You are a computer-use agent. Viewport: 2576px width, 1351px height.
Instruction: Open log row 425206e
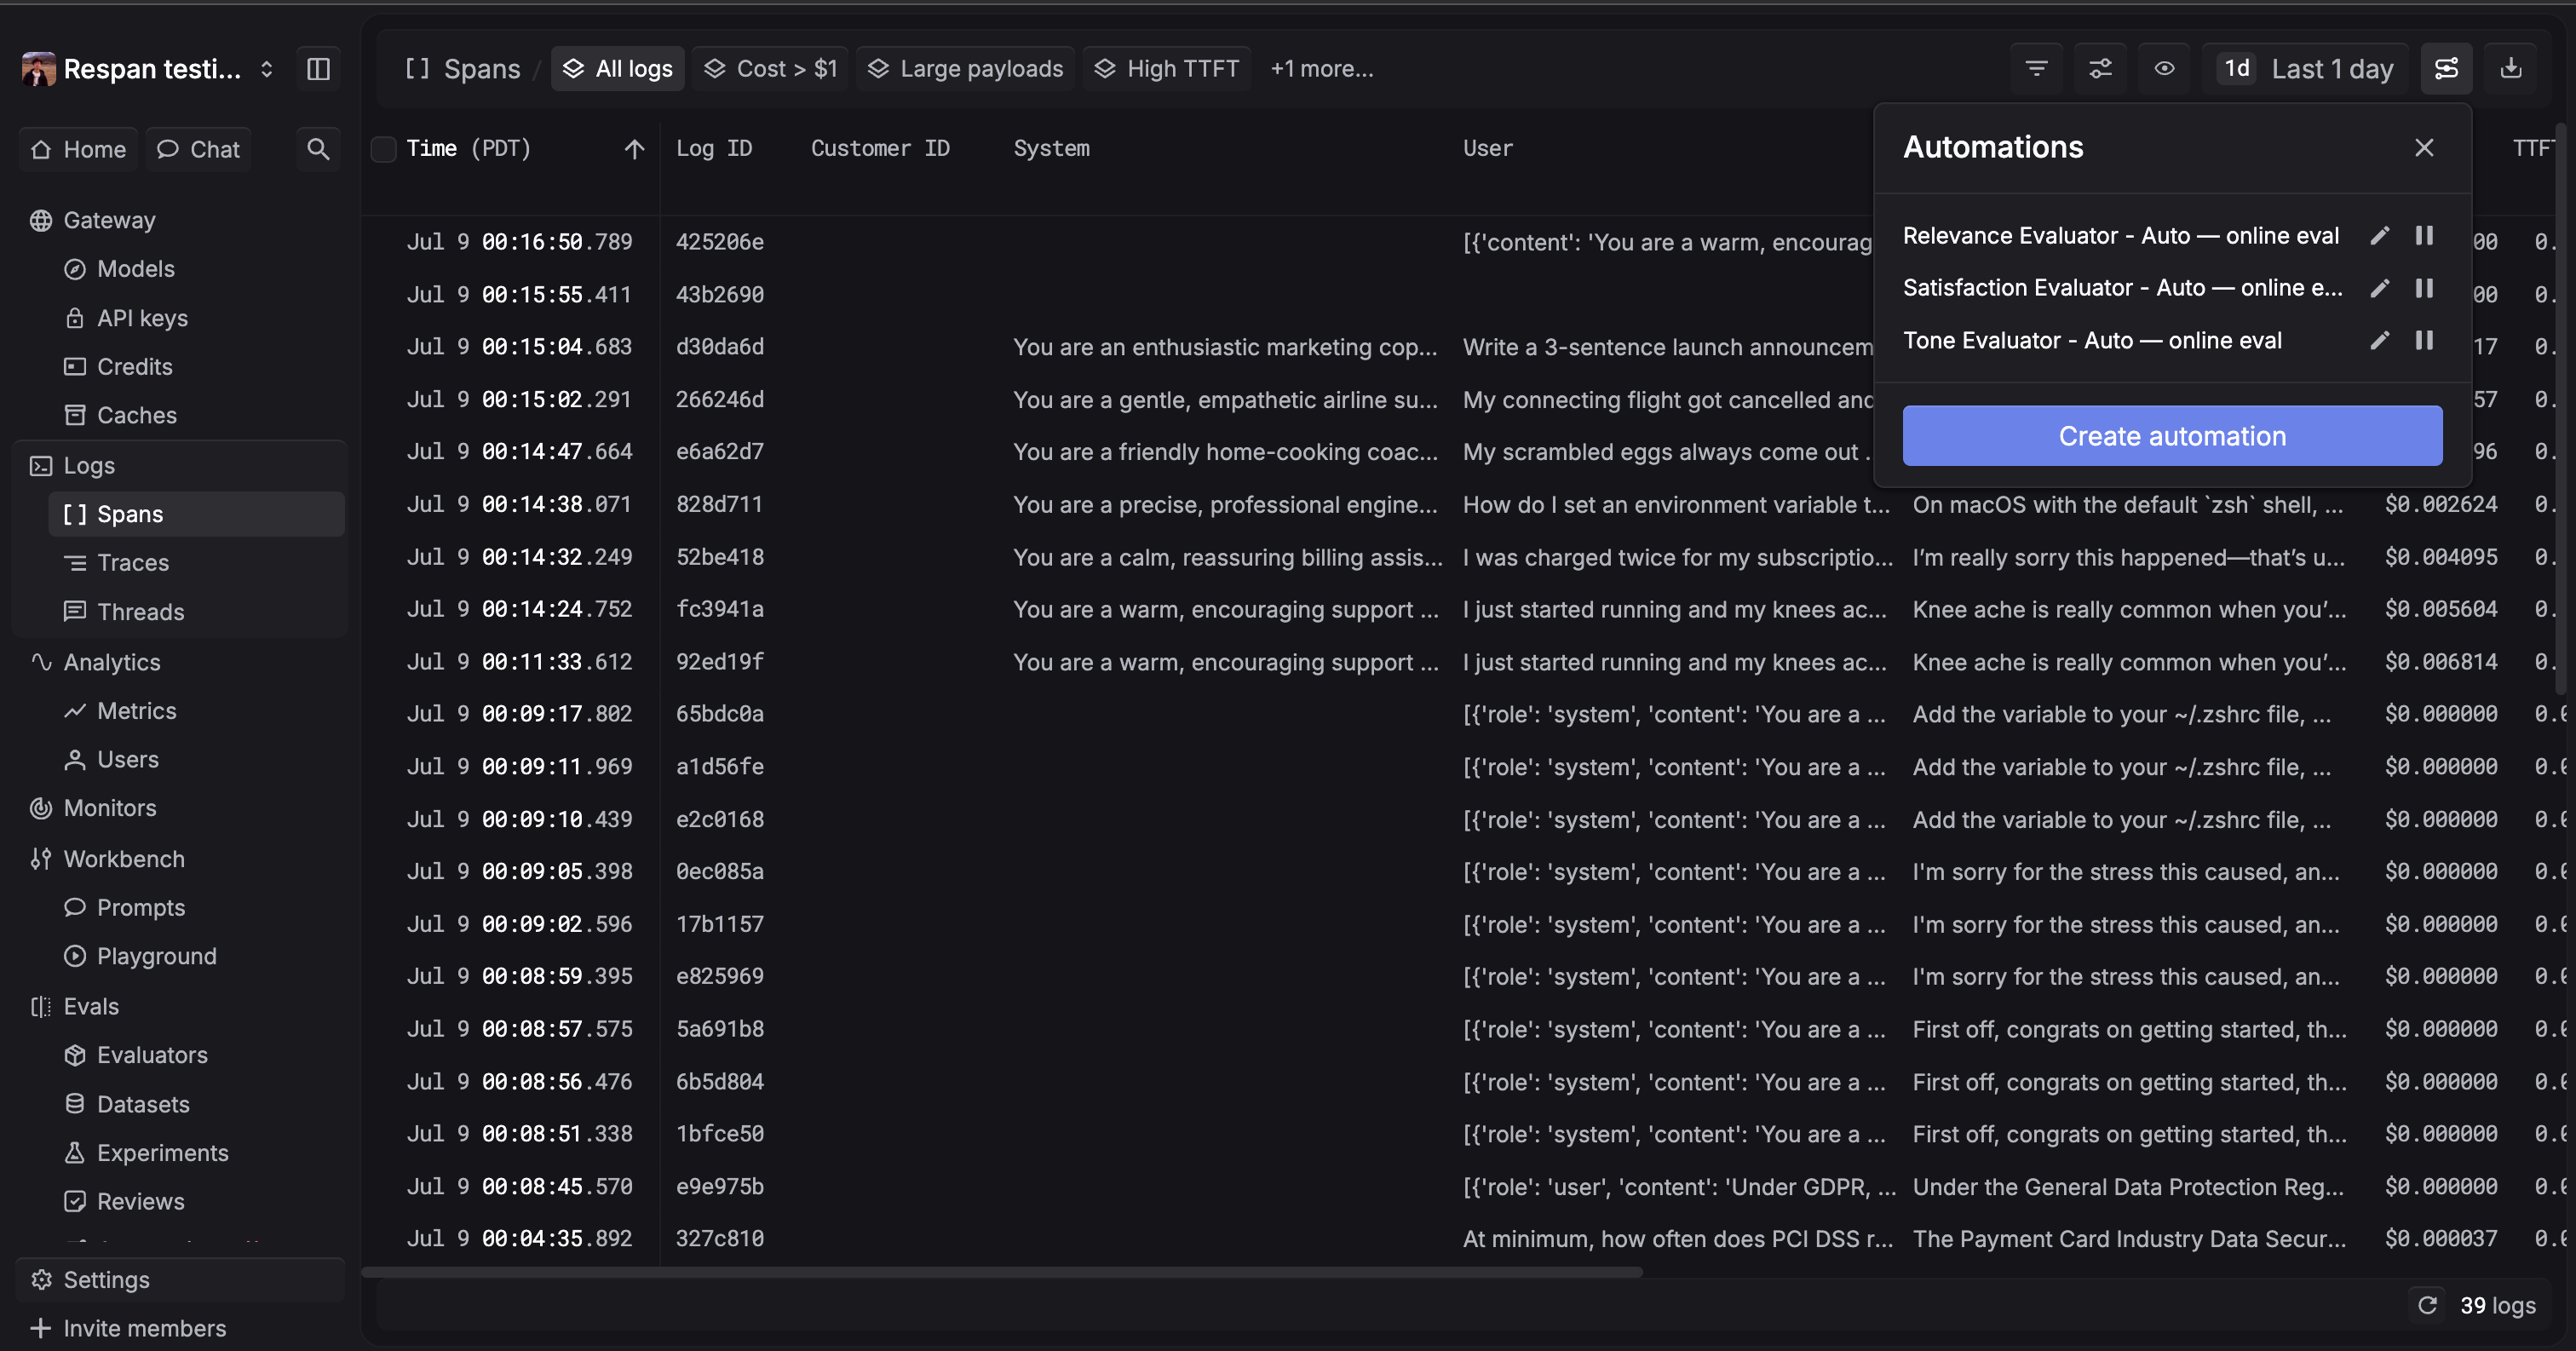[719, 242]
